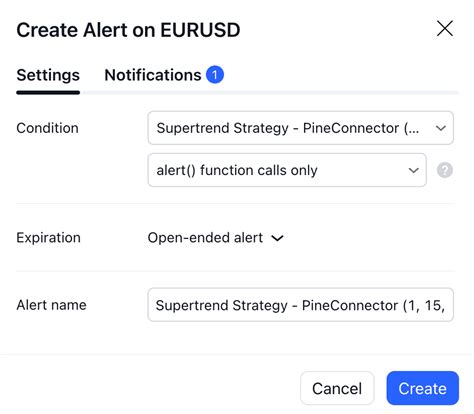Change the Open-ended alert expiration setting
474x414 pixels.
pyautogui.click(x=215, y=238)
